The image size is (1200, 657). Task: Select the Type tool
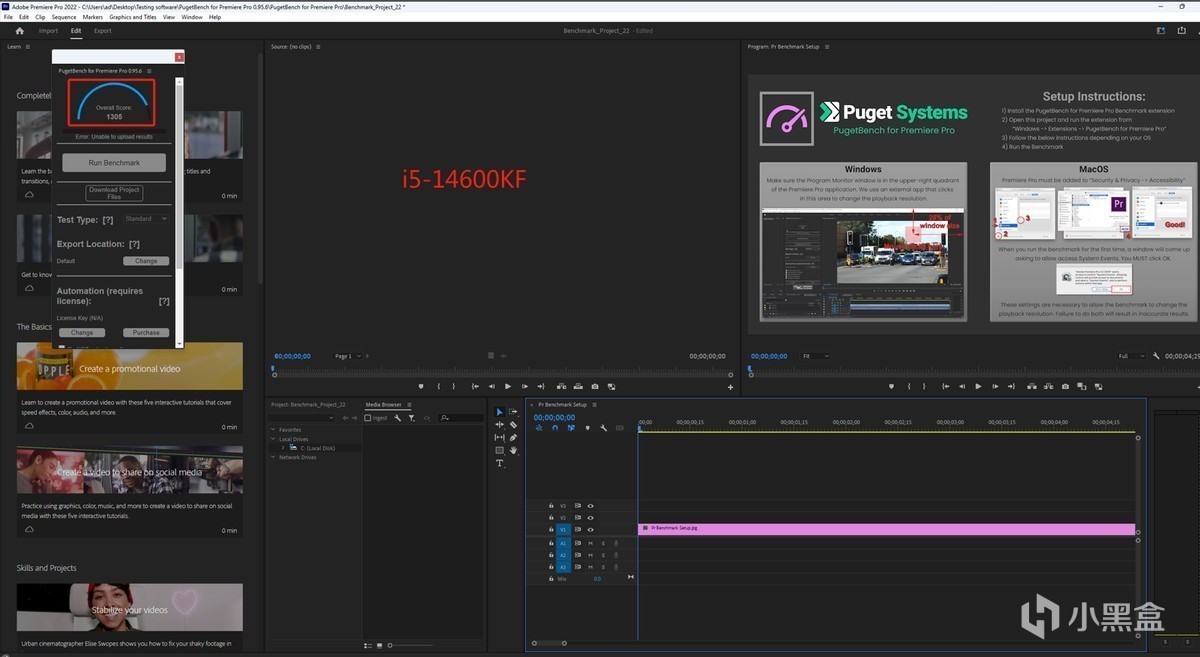pyautogui.click(x=500, y=463)
